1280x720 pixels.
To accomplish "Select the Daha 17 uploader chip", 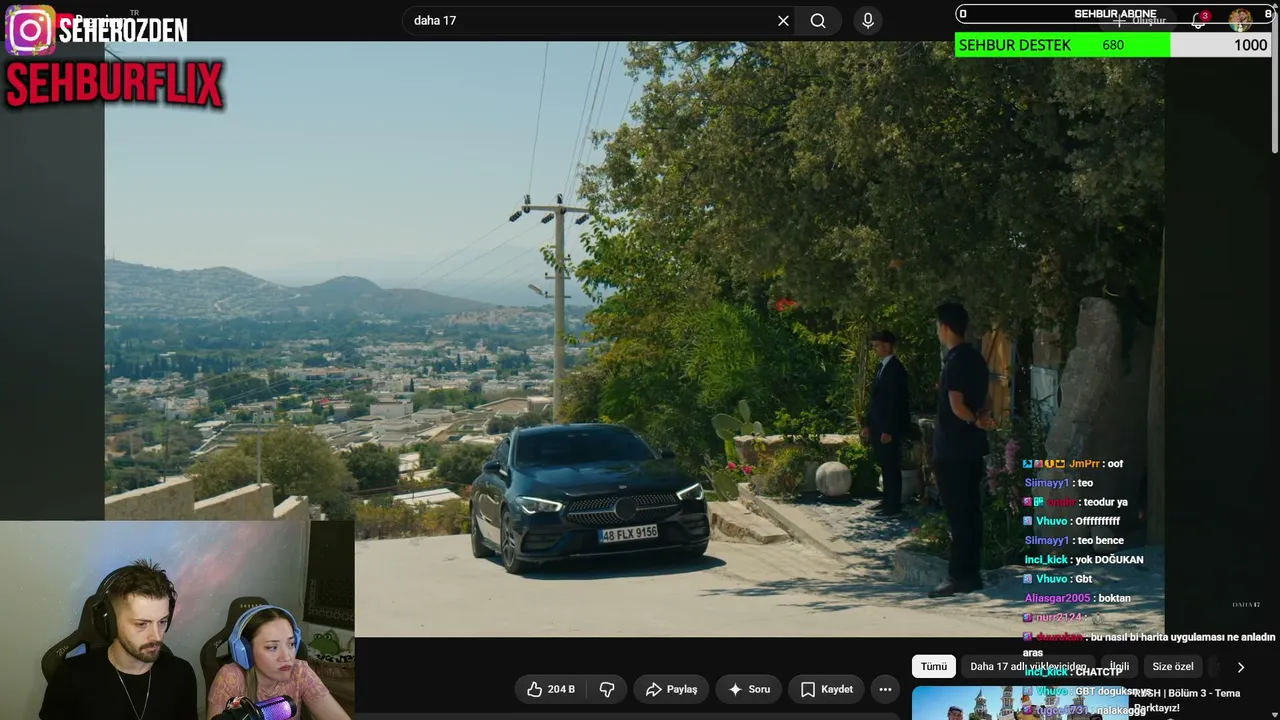I will pyautogui.click(x=1028, y=667).
